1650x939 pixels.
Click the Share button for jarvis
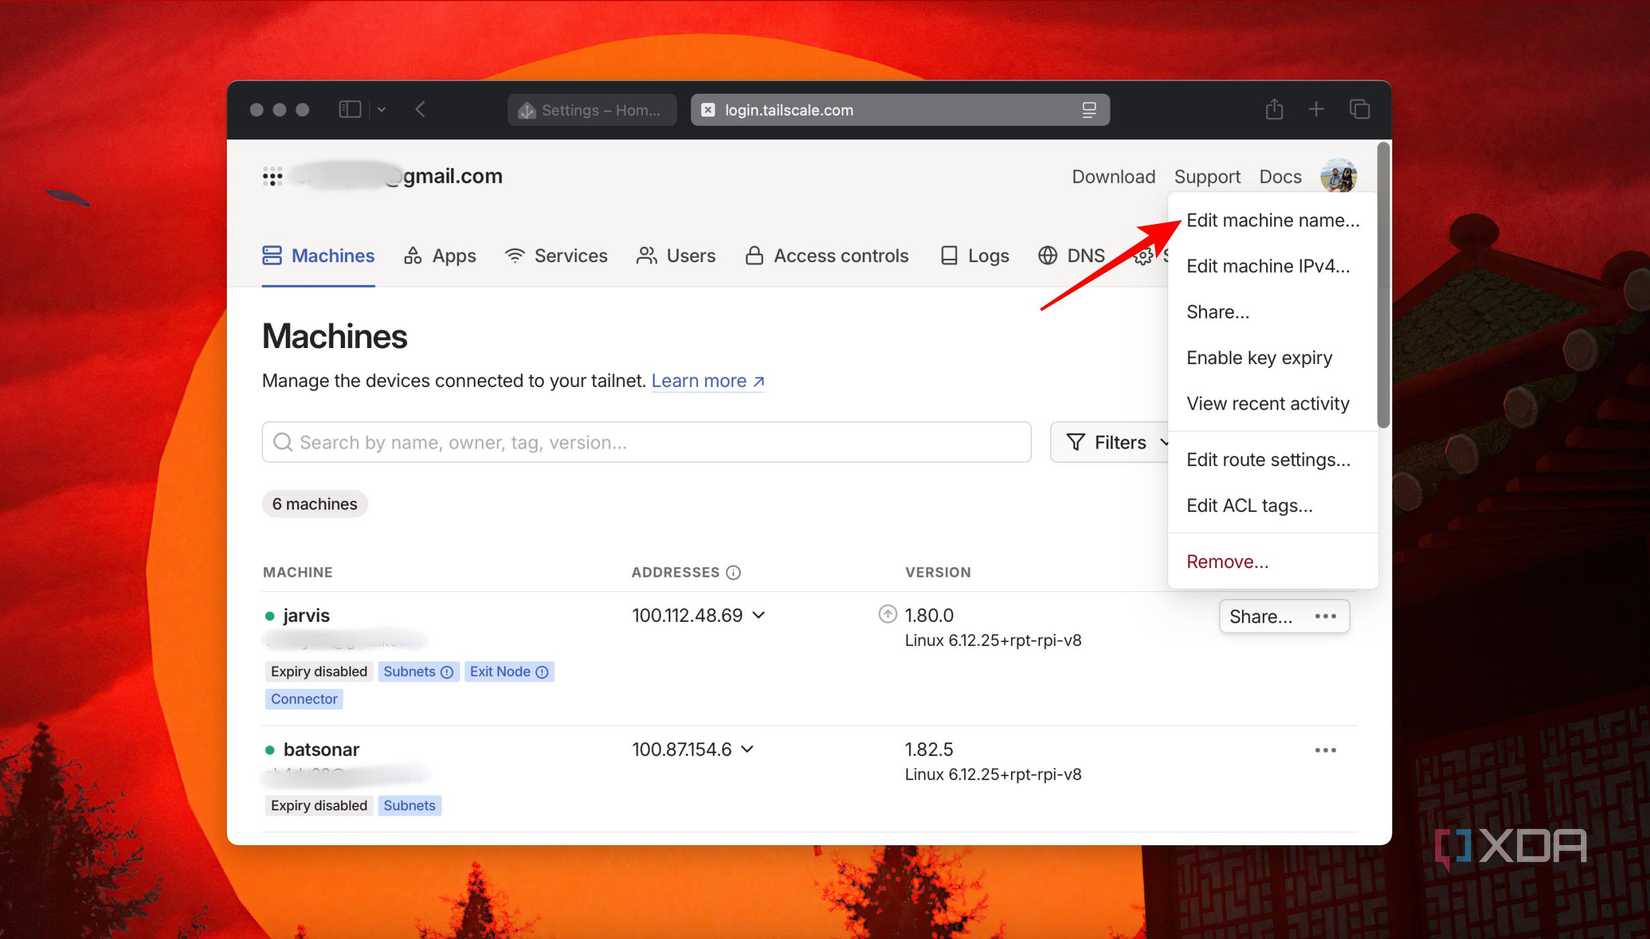coord(1261,616)
